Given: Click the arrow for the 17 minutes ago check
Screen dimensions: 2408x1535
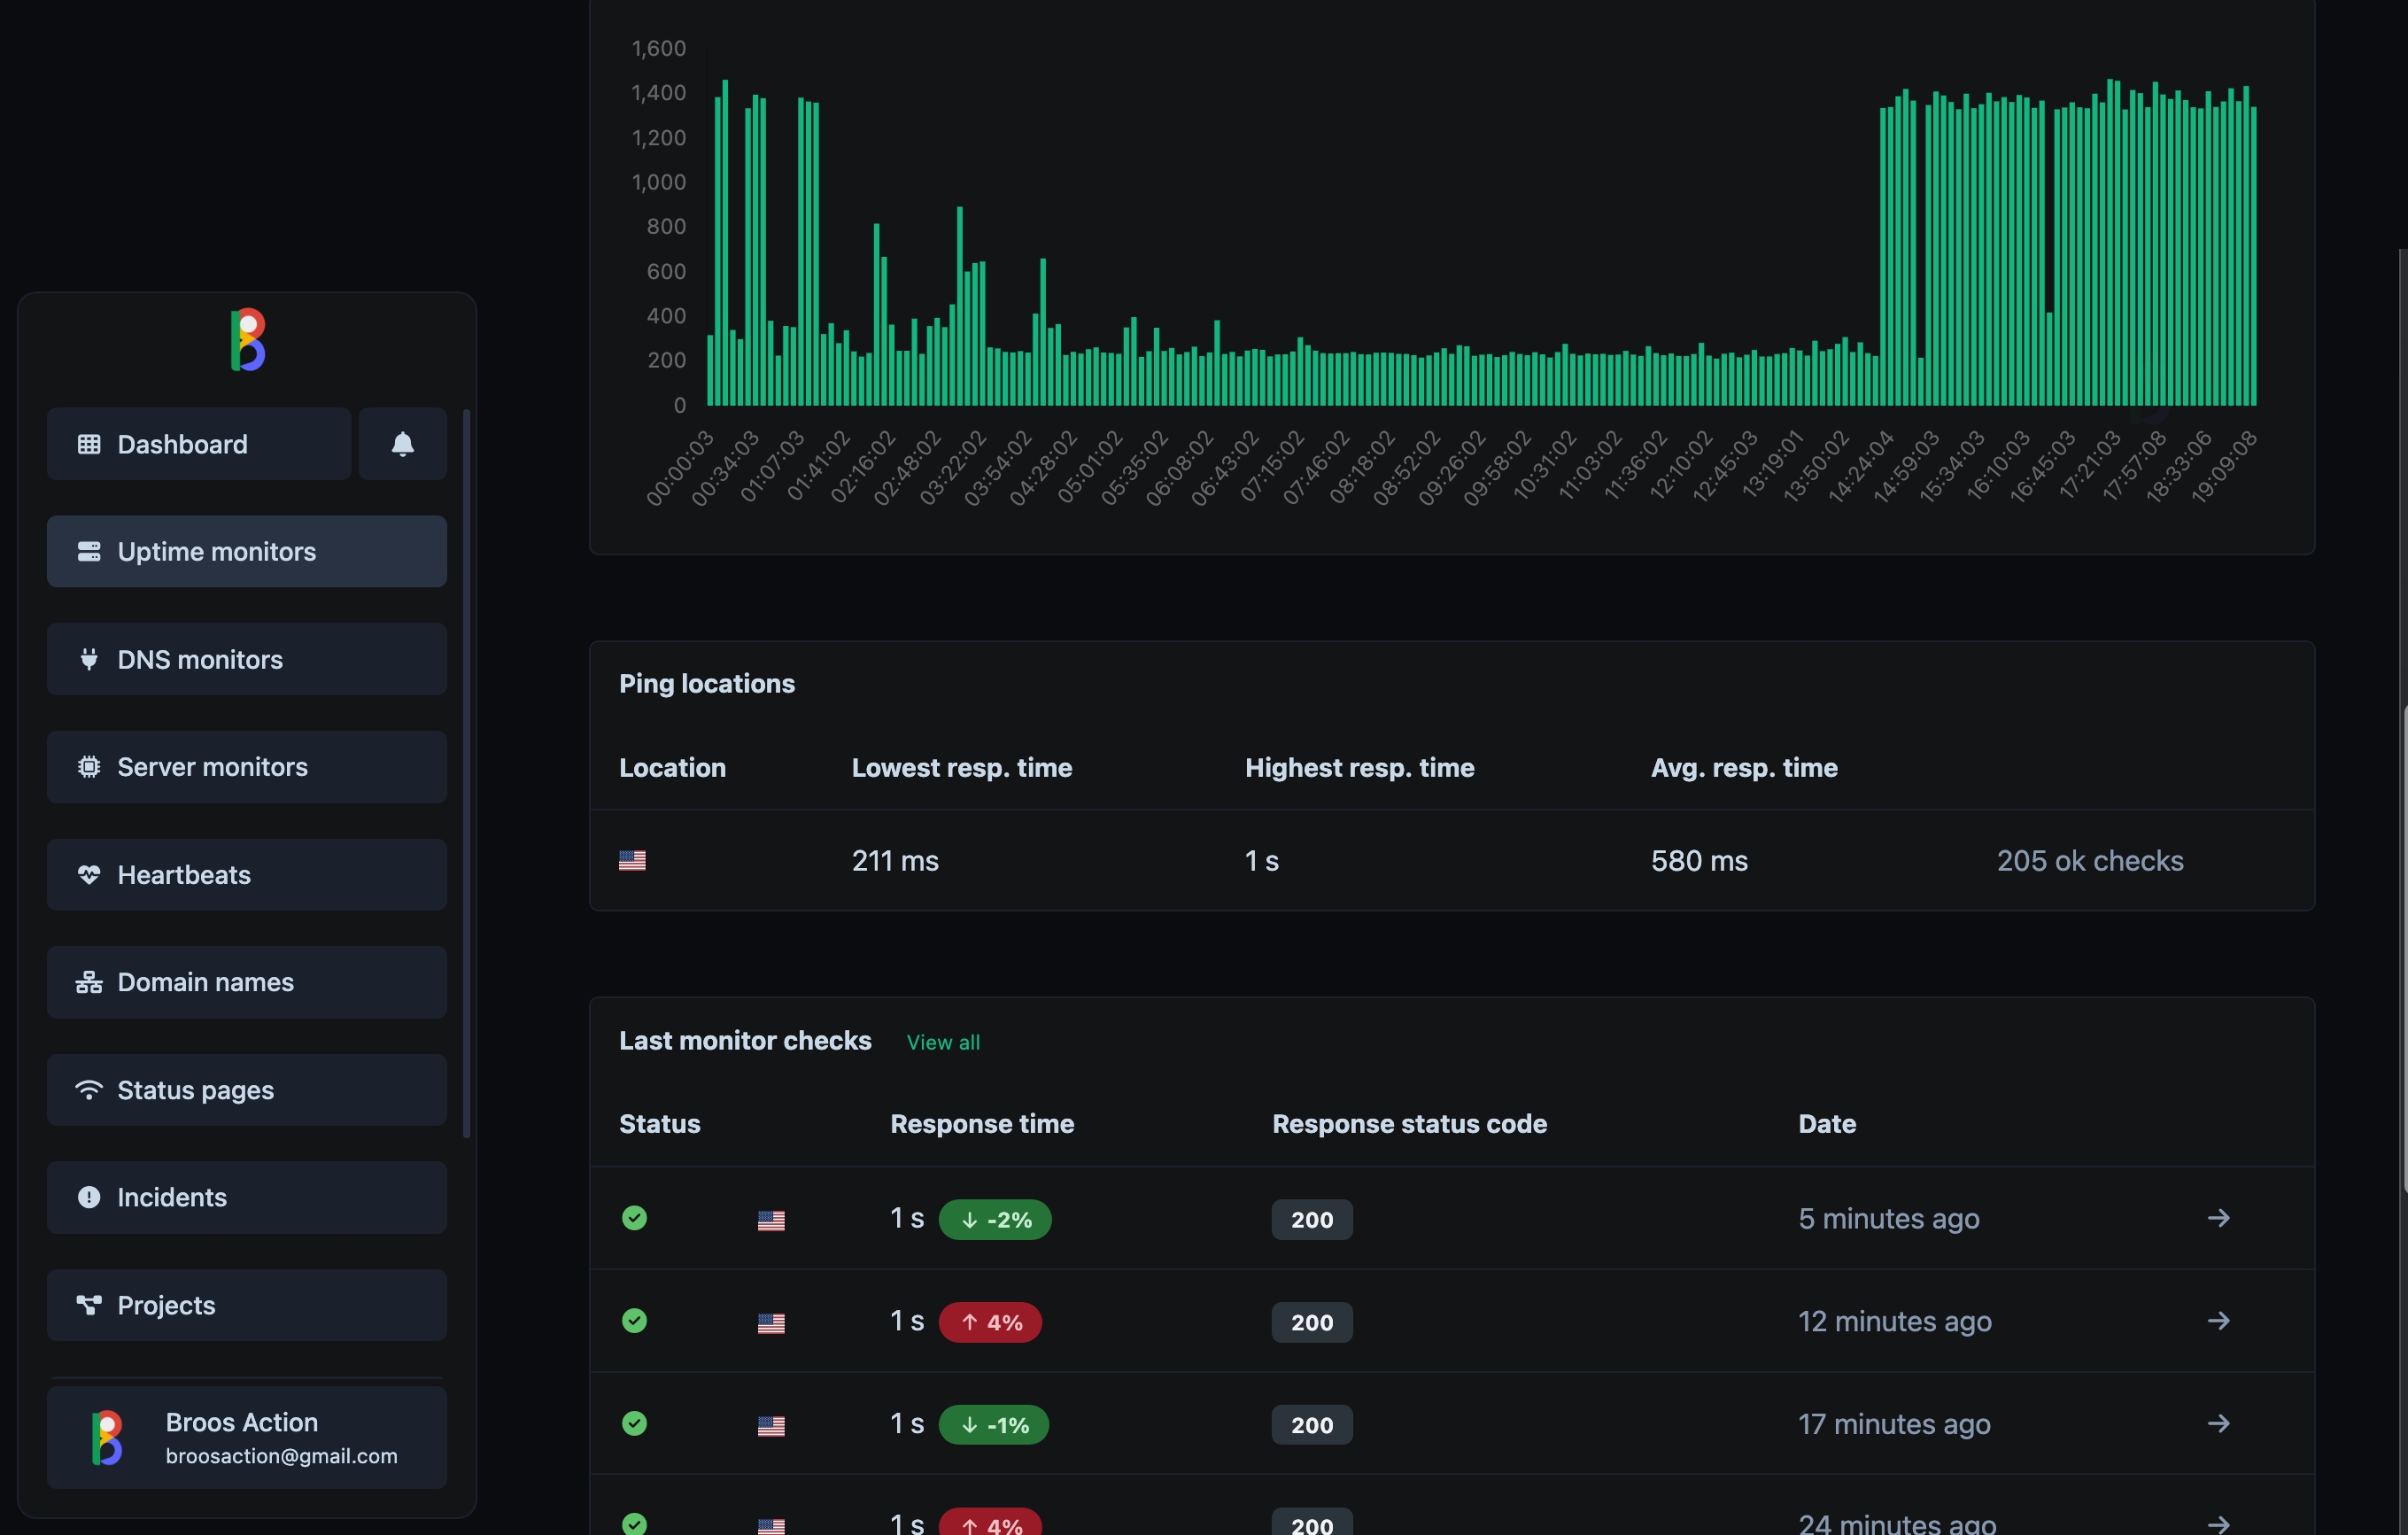Looking at the screenshot, I should [2218, 1423].
